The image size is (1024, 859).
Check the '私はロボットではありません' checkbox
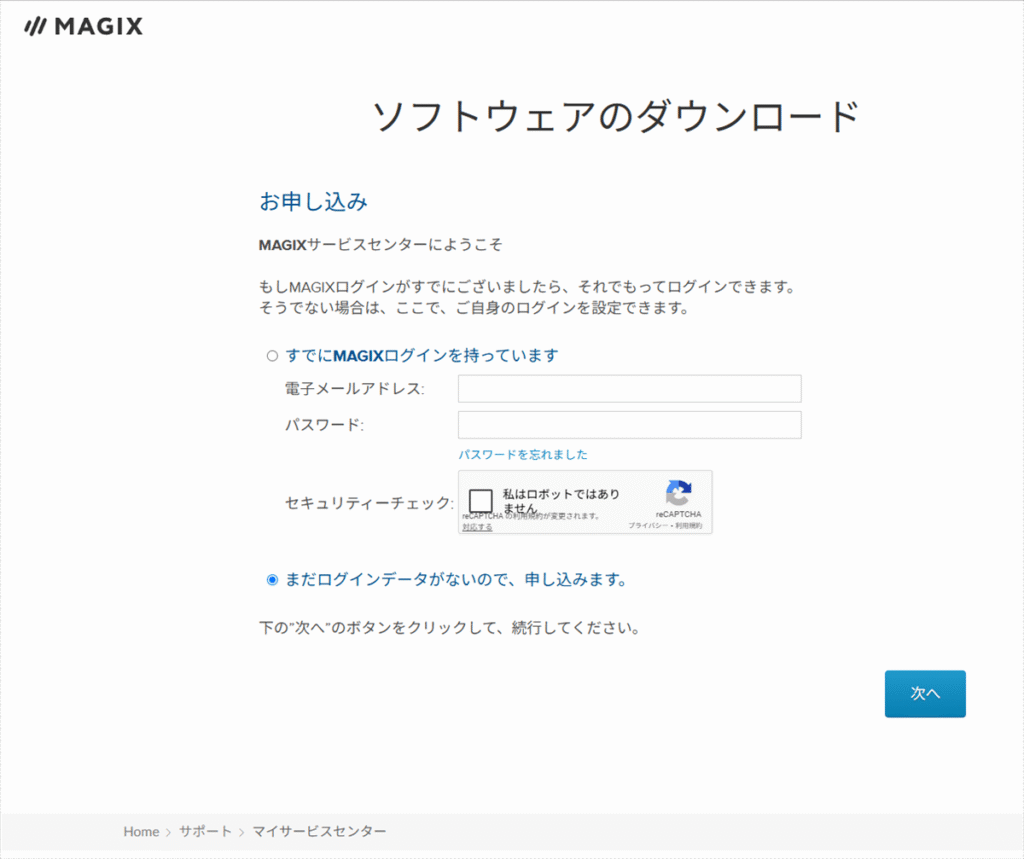coord(481,501)
